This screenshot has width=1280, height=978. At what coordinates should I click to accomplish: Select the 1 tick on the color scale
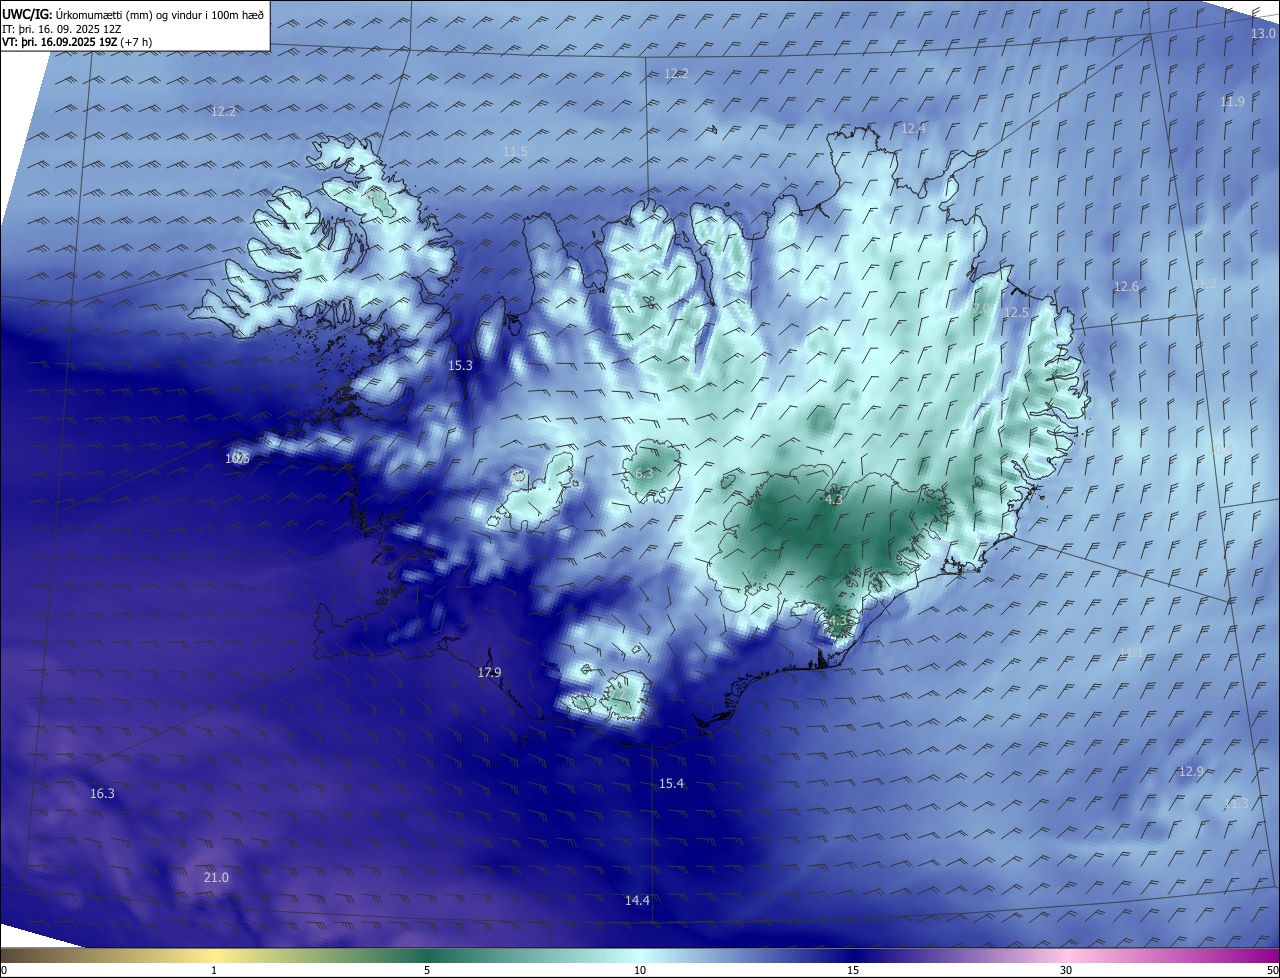point(214,970)
